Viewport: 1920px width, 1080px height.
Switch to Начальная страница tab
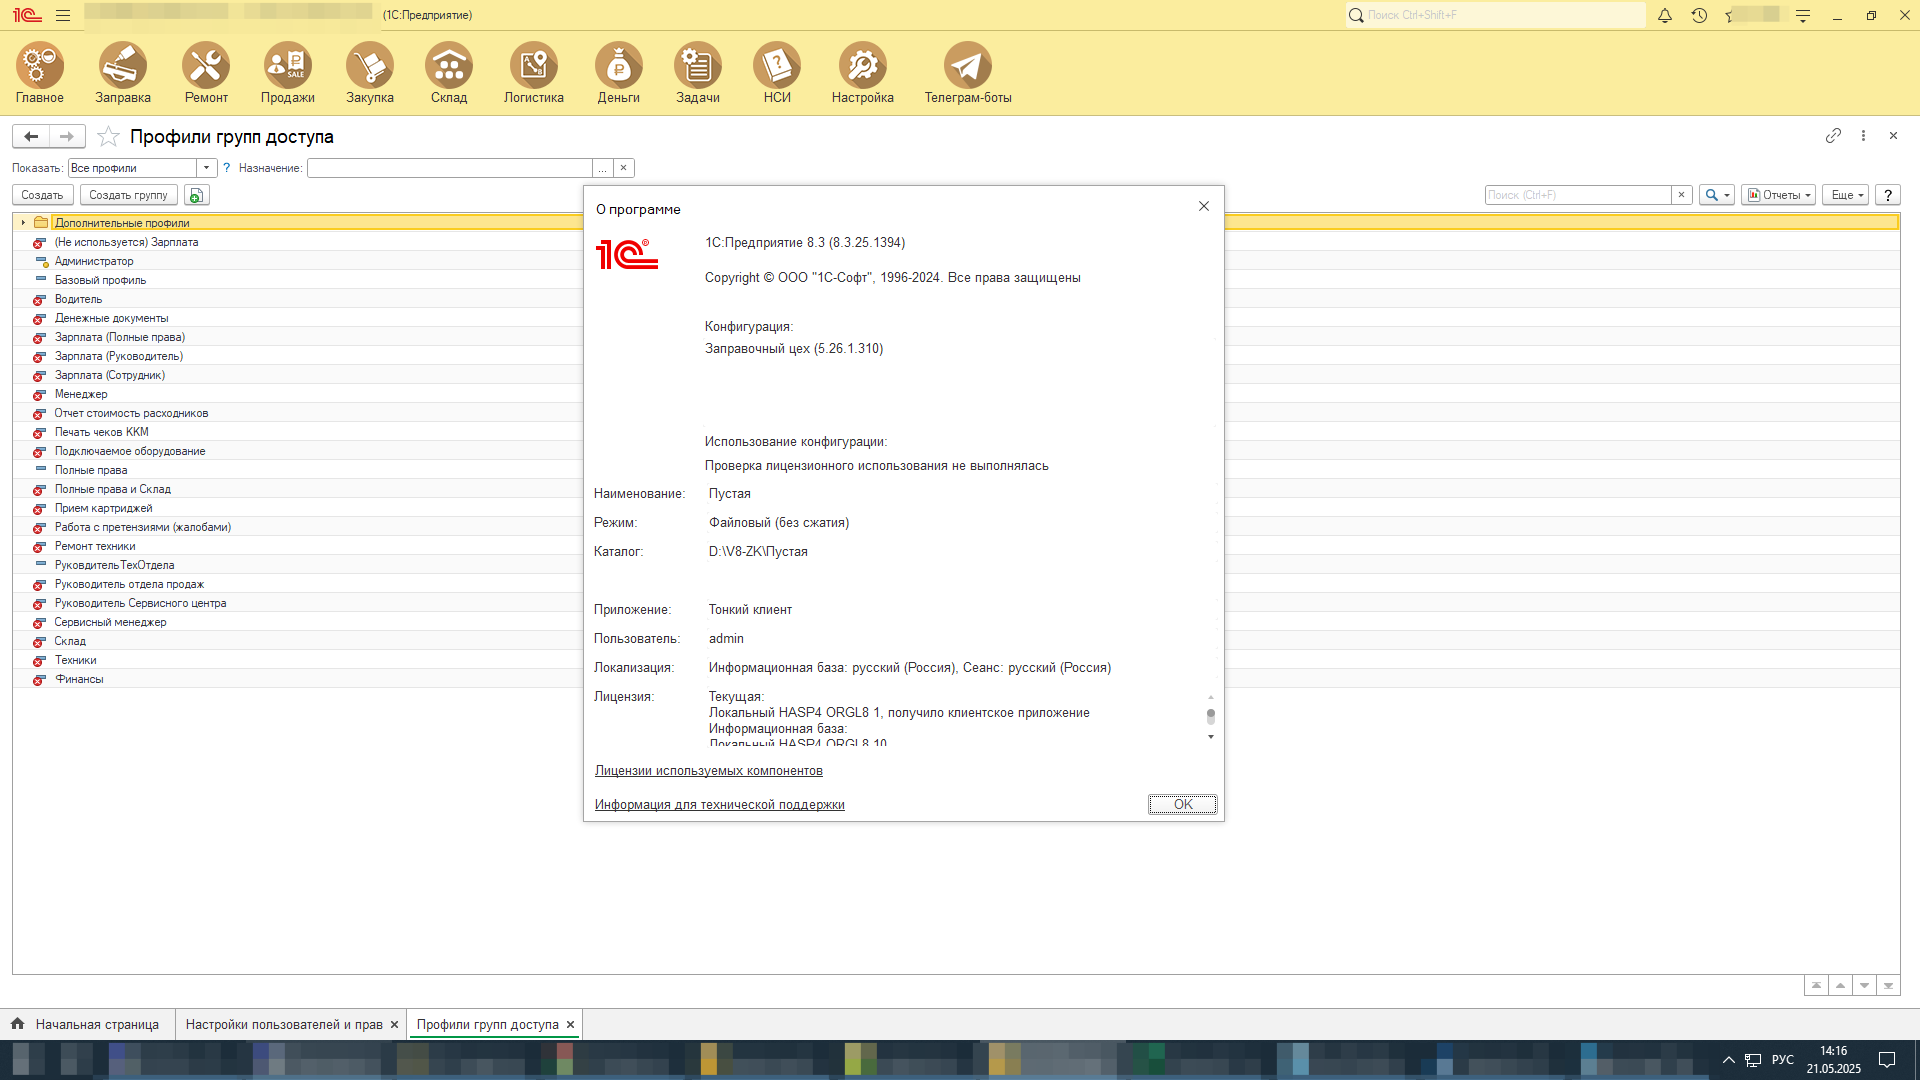[x=86, y=1024]
